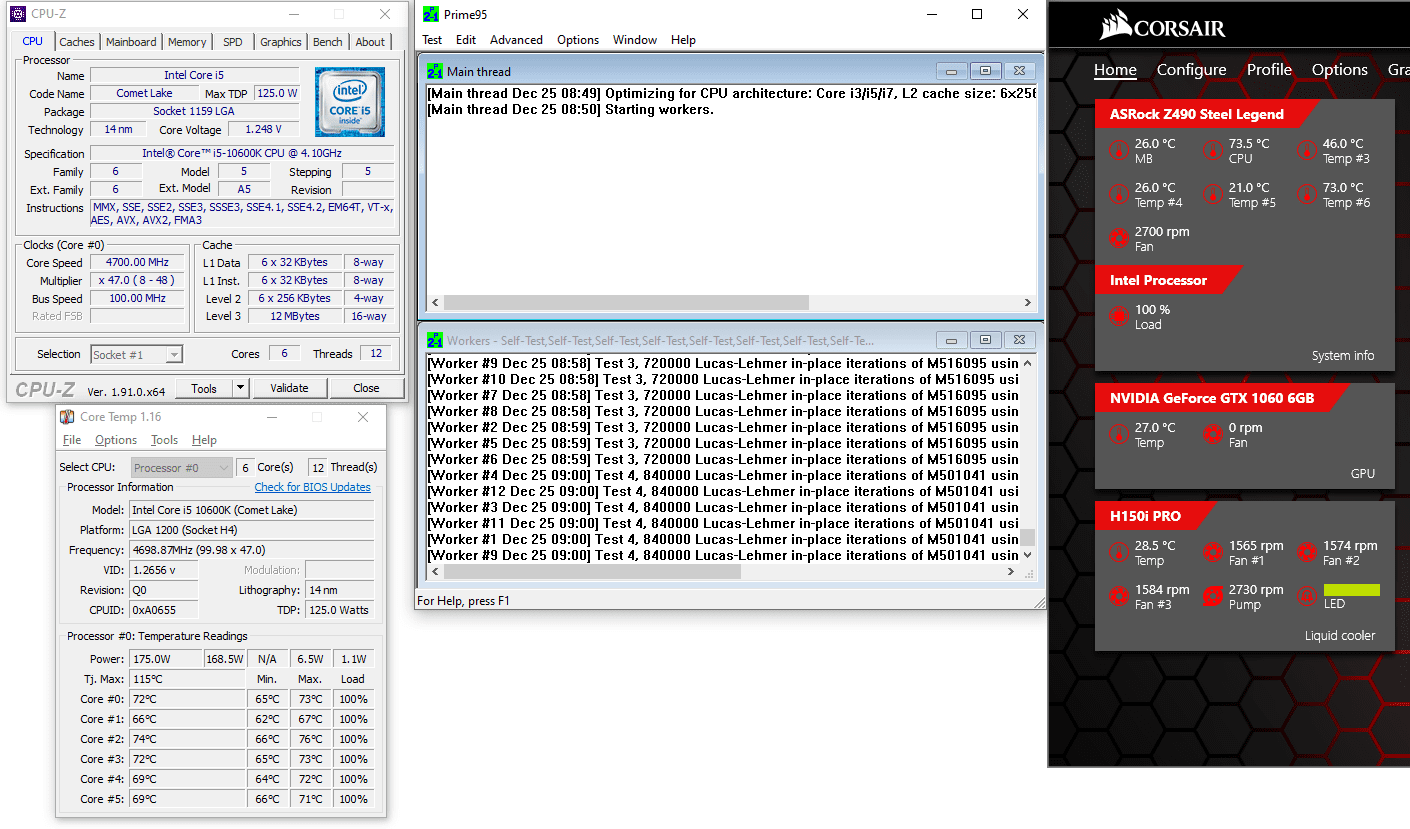This screenshot has width=1410, height=829.
Task: Open the About tab in CPU-Z
Action: [x=370, y=42]
